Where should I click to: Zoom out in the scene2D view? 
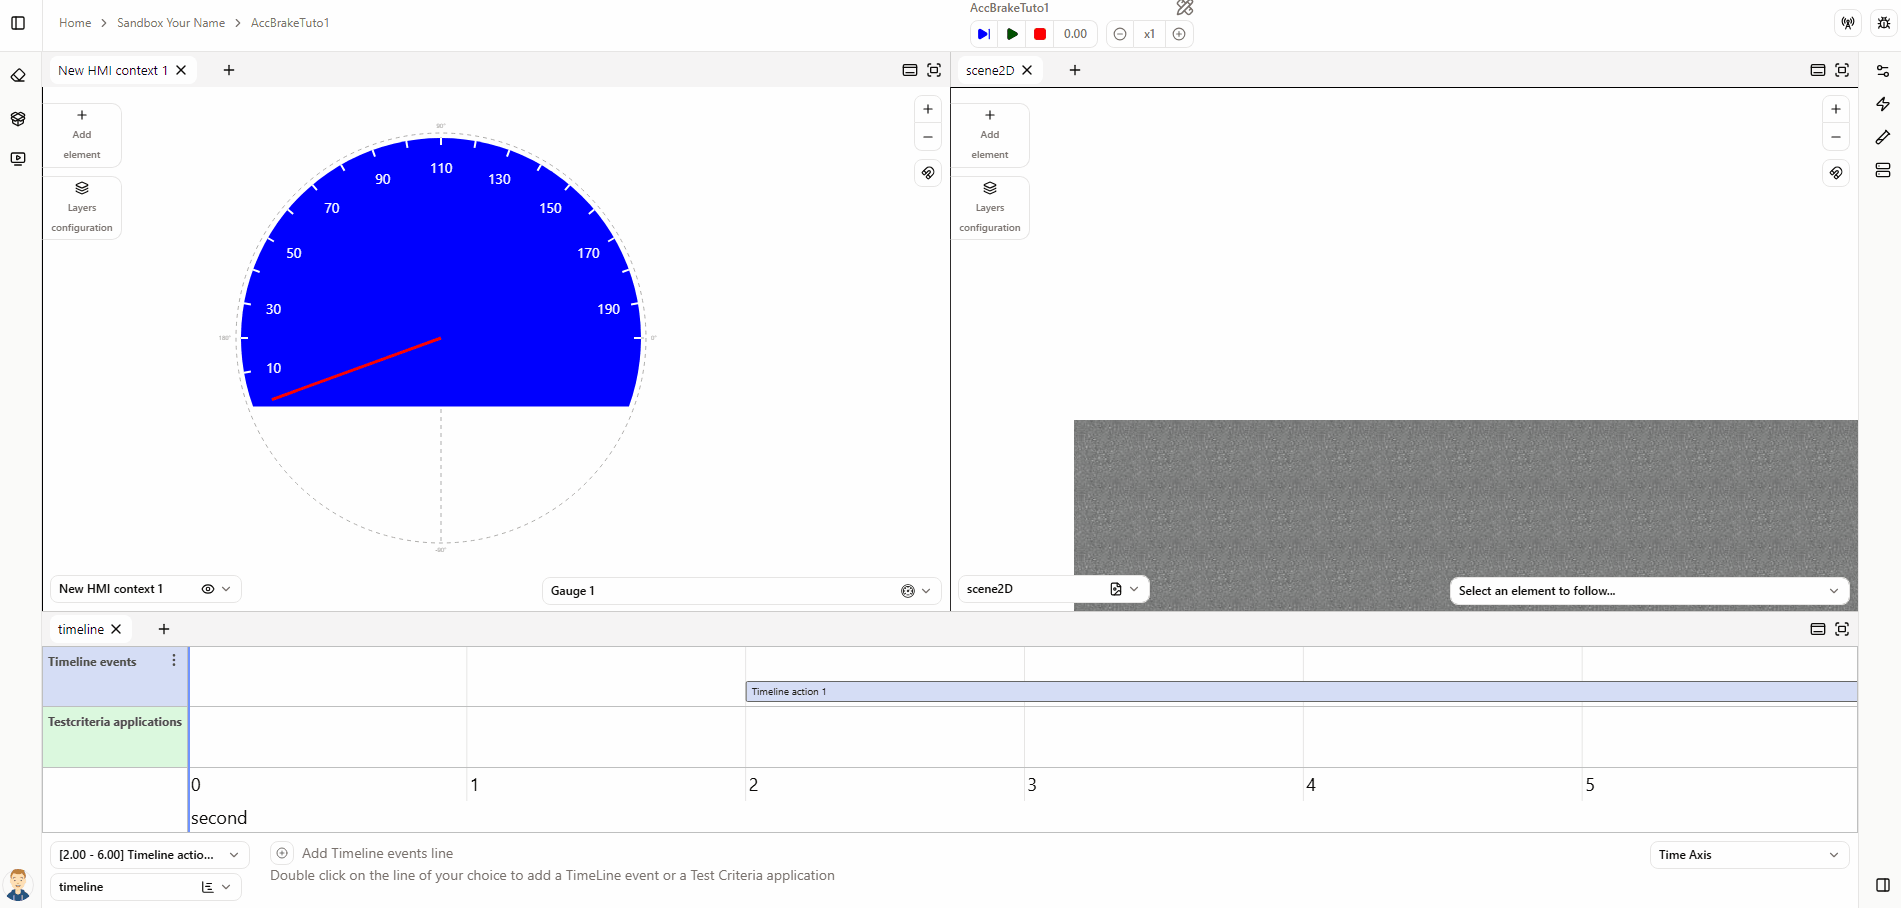(x=1835, y=137)
